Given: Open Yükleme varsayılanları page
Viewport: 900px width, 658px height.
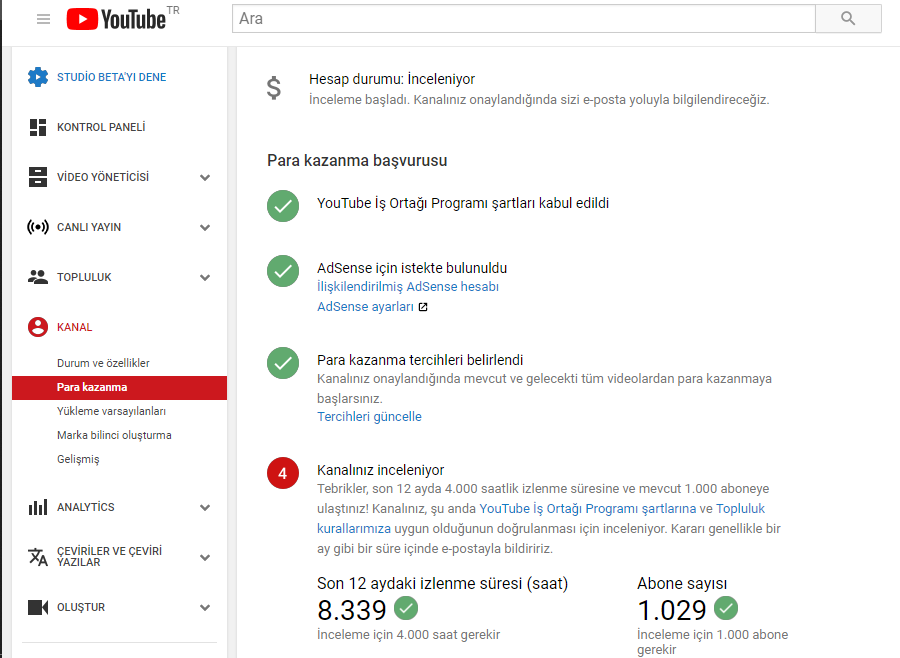Looking at the screenshot, I should coord(111,411).
